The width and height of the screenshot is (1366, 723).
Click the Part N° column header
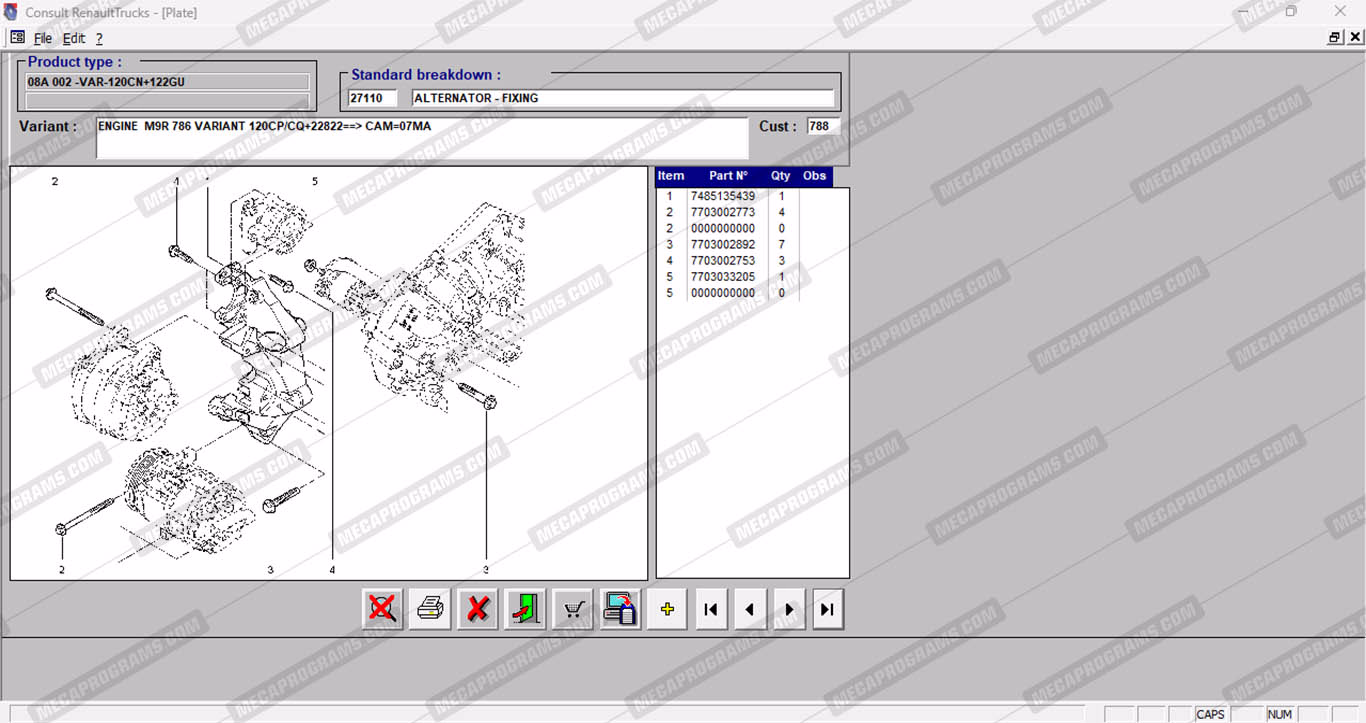pyautogui.click(x=728, y=176)
